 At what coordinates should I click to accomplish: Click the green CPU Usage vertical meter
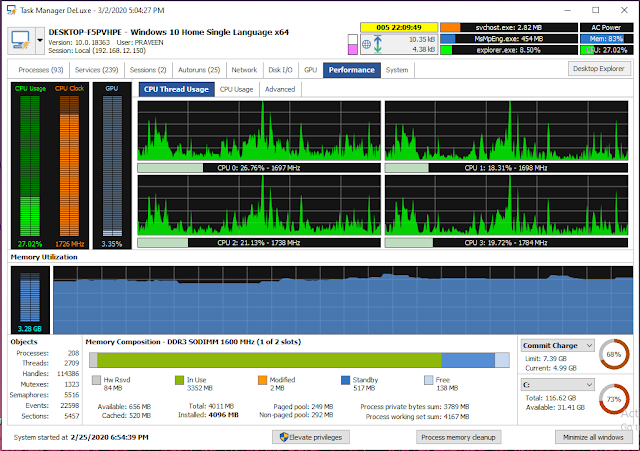click(x=30, y=166)
